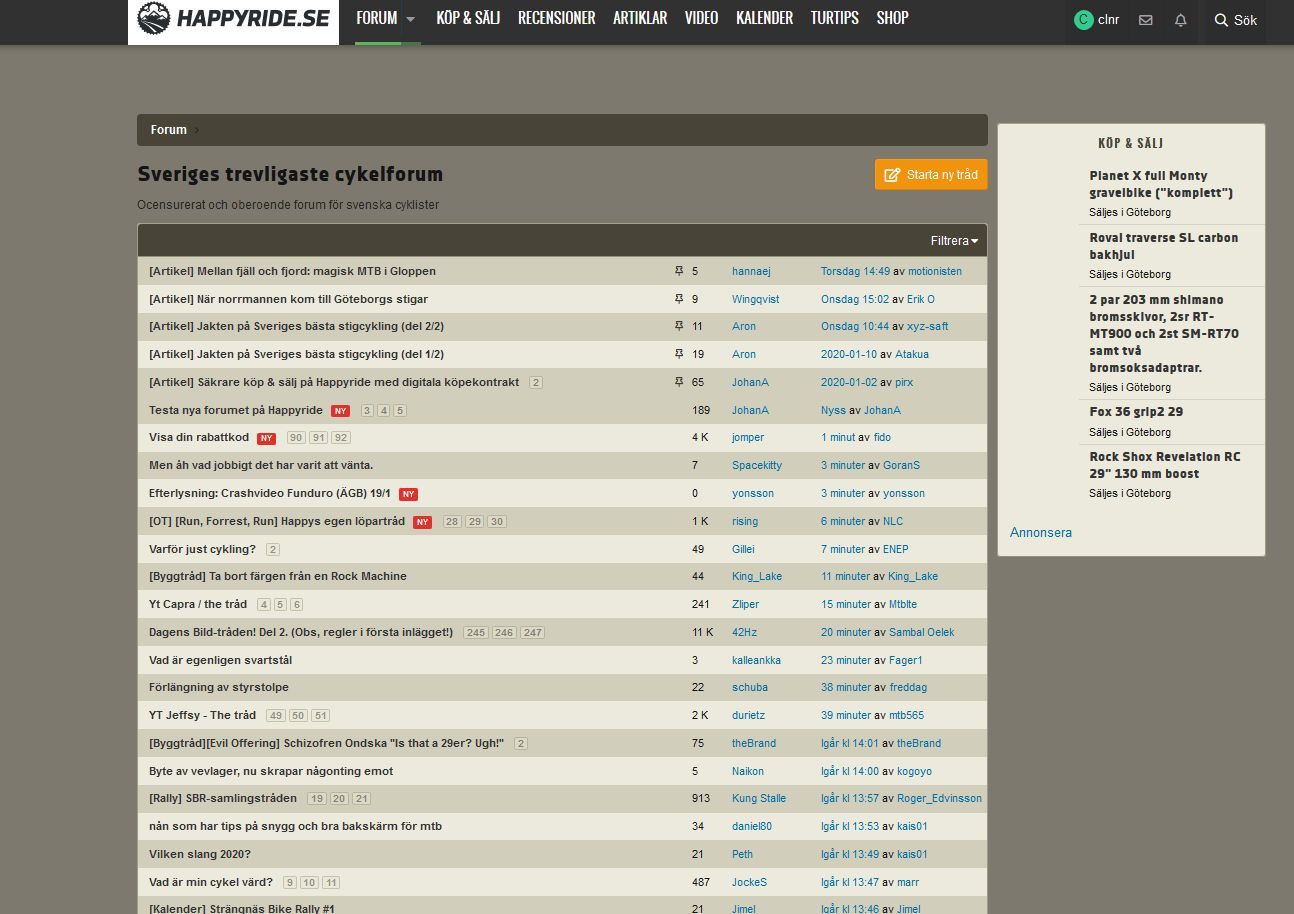Screen dimensions: 1294x914
Task: Click the Happyride.se logo
Action: point(233,19)
